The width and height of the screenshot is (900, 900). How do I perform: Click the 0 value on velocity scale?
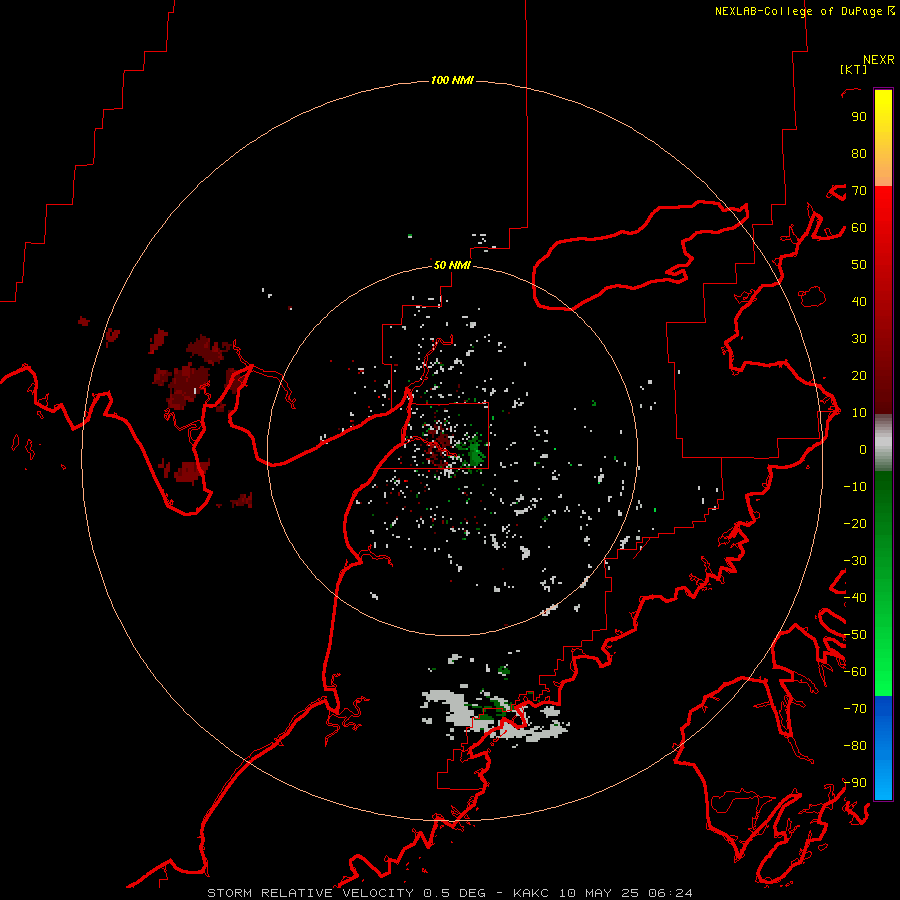[x=863, y=449]
